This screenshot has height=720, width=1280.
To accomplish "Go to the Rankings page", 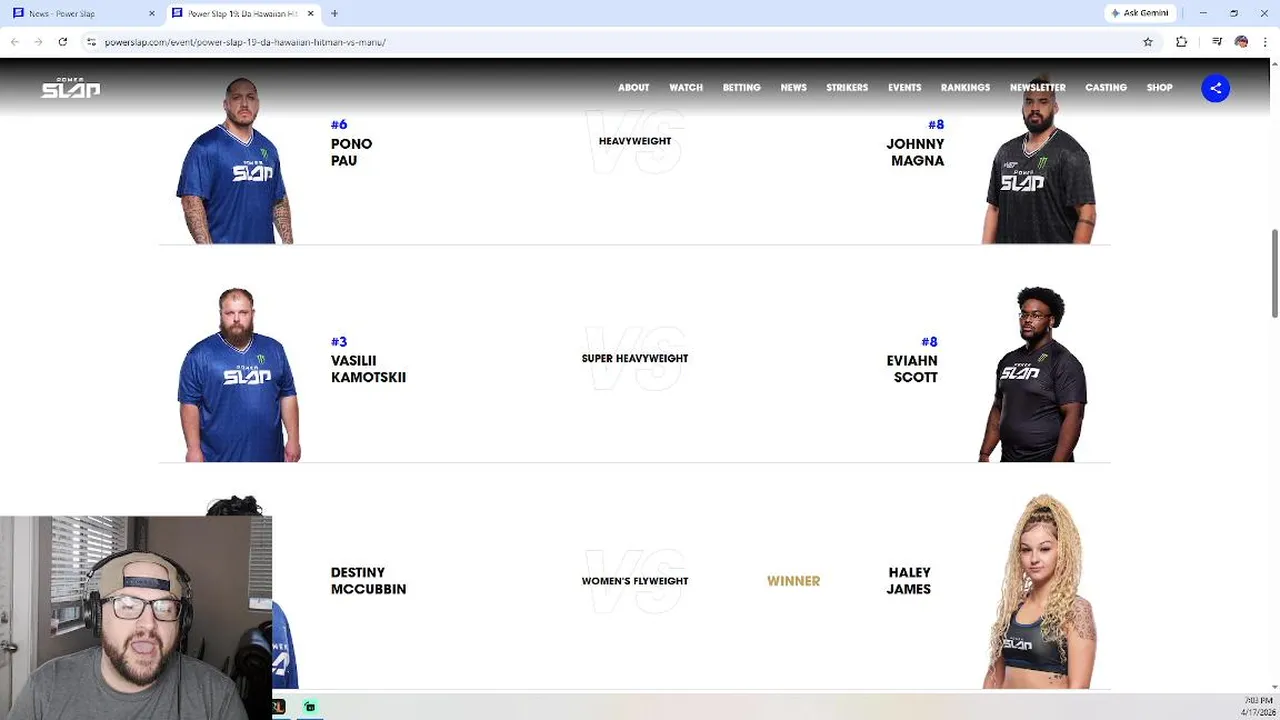I will (x=965, y=88).
